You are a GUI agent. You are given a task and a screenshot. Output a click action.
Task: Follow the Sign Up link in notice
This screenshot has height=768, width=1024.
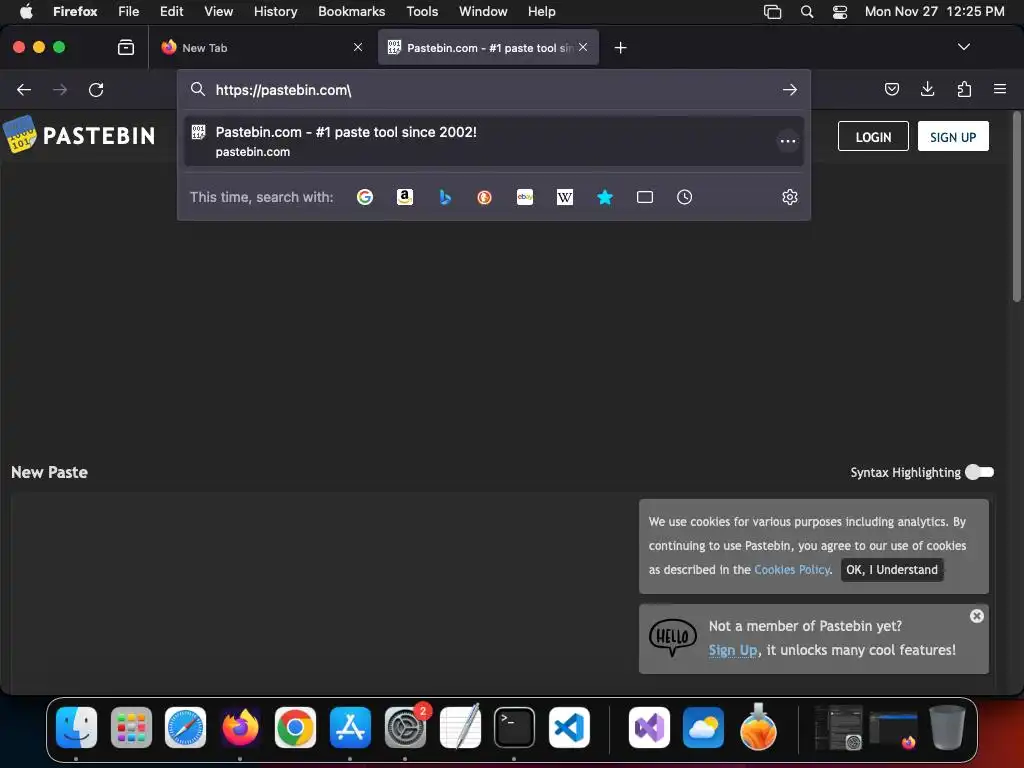click(x=732, y=650)
